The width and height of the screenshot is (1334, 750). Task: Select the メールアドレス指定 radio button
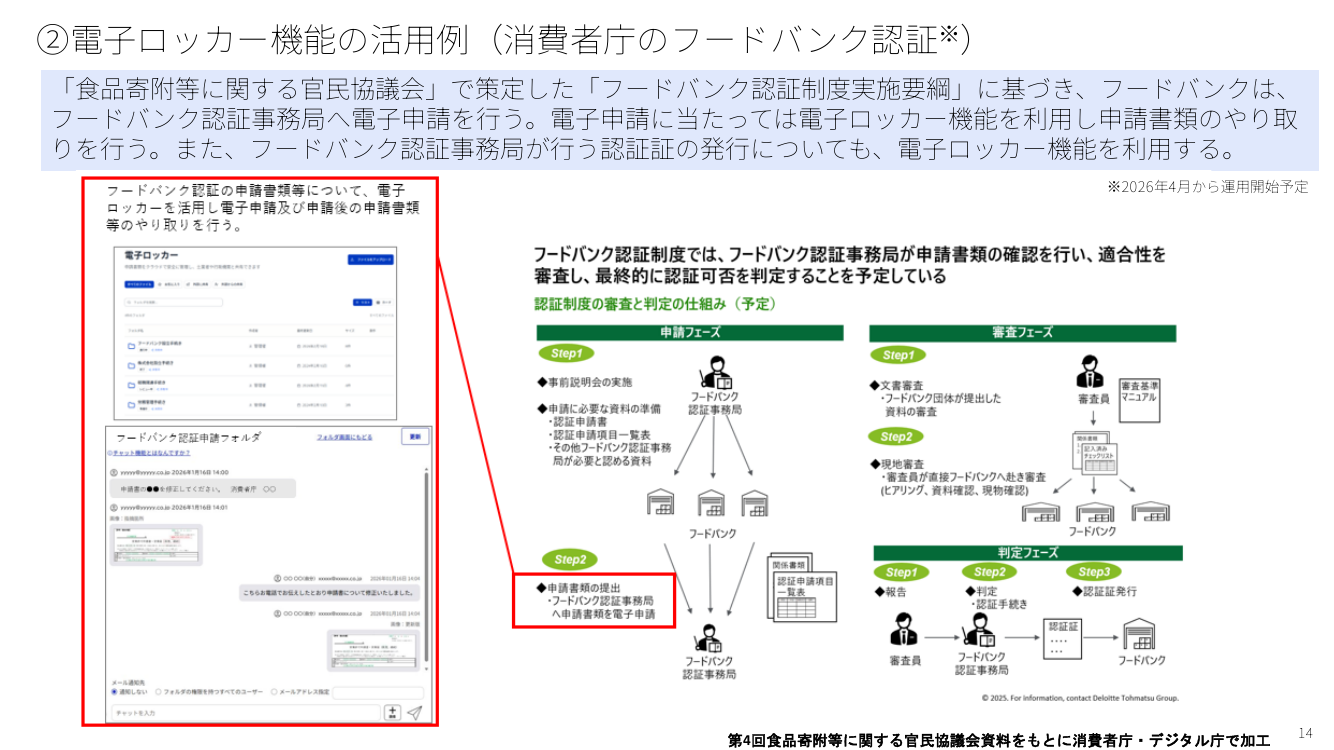click(274, 692)
